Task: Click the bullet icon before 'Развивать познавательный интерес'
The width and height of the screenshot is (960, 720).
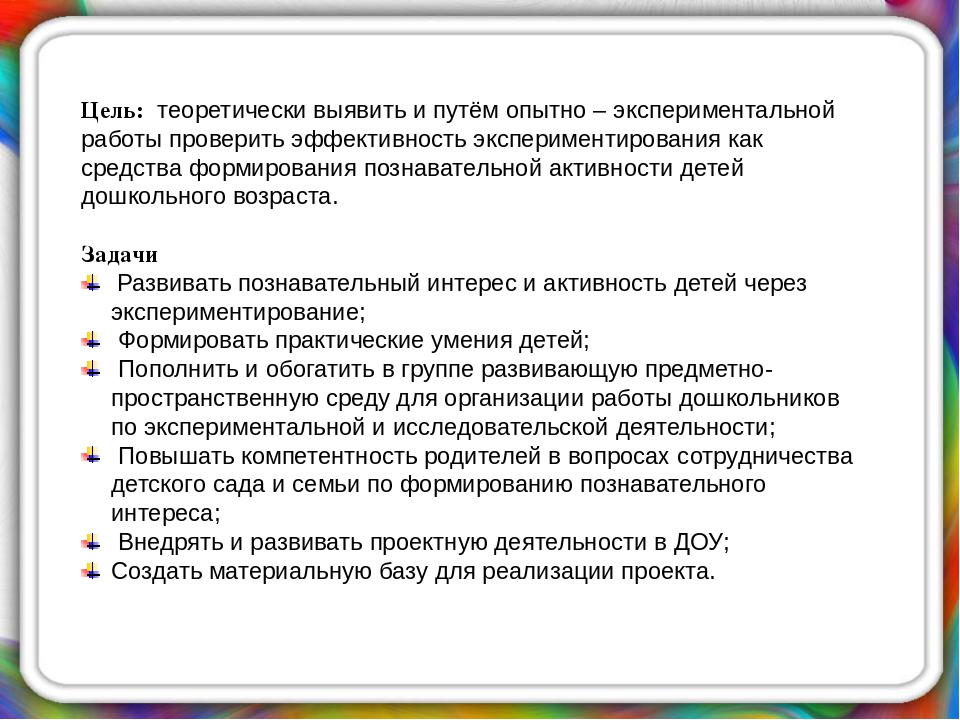Action: point(91,283)
